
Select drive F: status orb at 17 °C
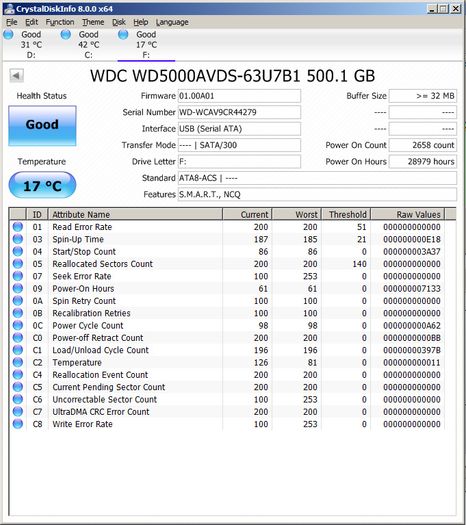click(x=123, y=34)
